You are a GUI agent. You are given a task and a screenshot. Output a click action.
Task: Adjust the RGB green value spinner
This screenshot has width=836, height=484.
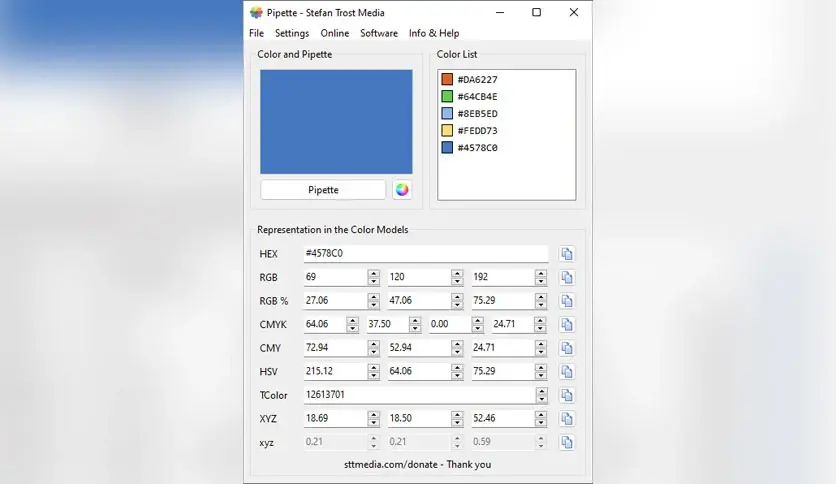click(457, 277)
